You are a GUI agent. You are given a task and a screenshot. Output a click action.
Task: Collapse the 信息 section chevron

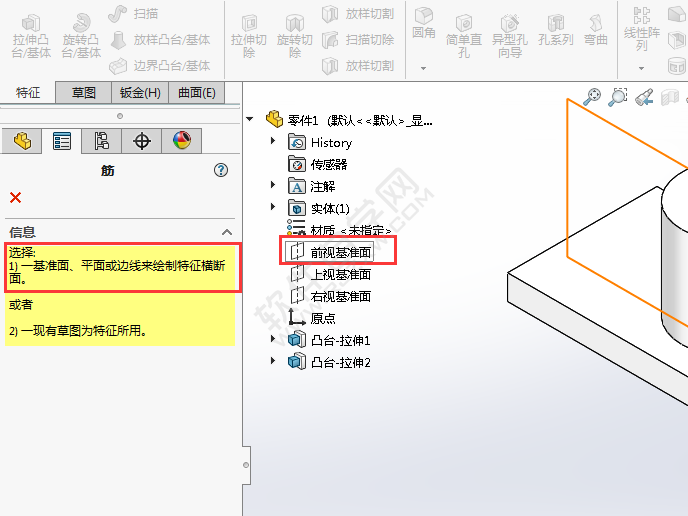(x=227, y=232)
